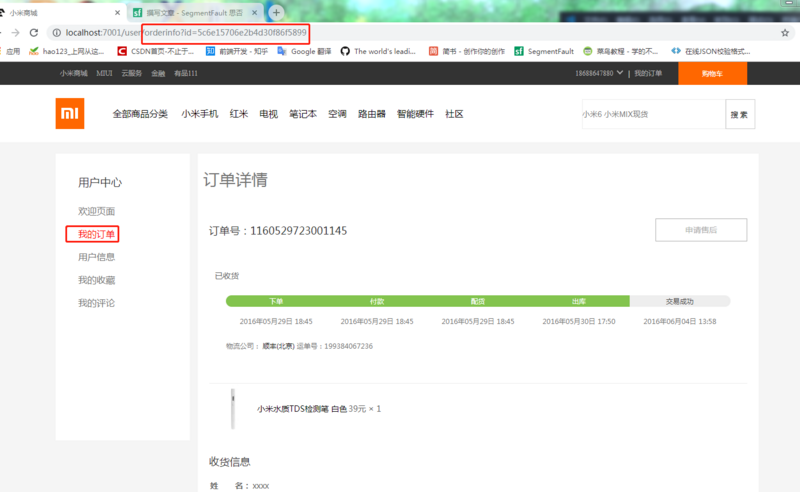Click the address bar URL
This screenshot has width=800, height=492.
point(186,33)
